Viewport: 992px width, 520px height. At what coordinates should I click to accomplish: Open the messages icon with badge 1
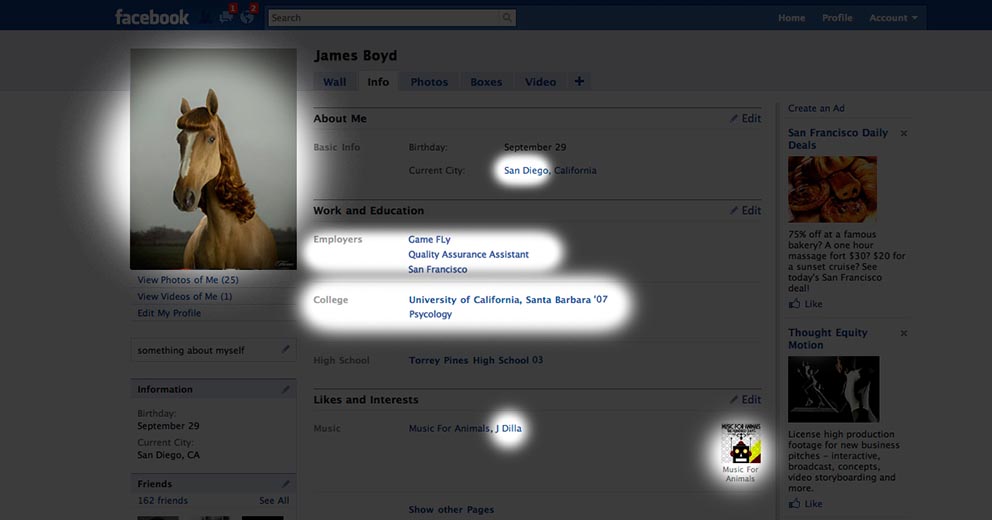[x=226, y=17]
